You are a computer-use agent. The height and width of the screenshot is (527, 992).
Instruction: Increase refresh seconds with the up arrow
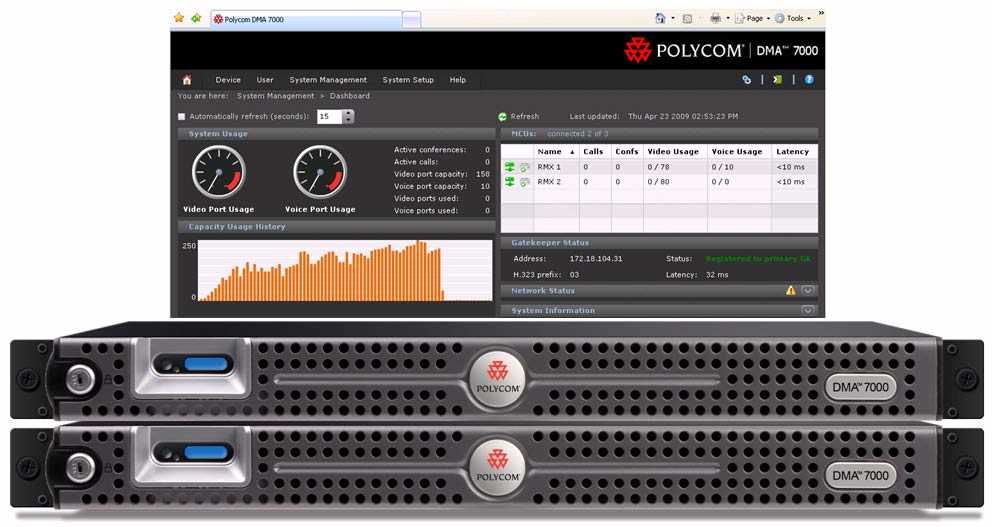[349, 113]
